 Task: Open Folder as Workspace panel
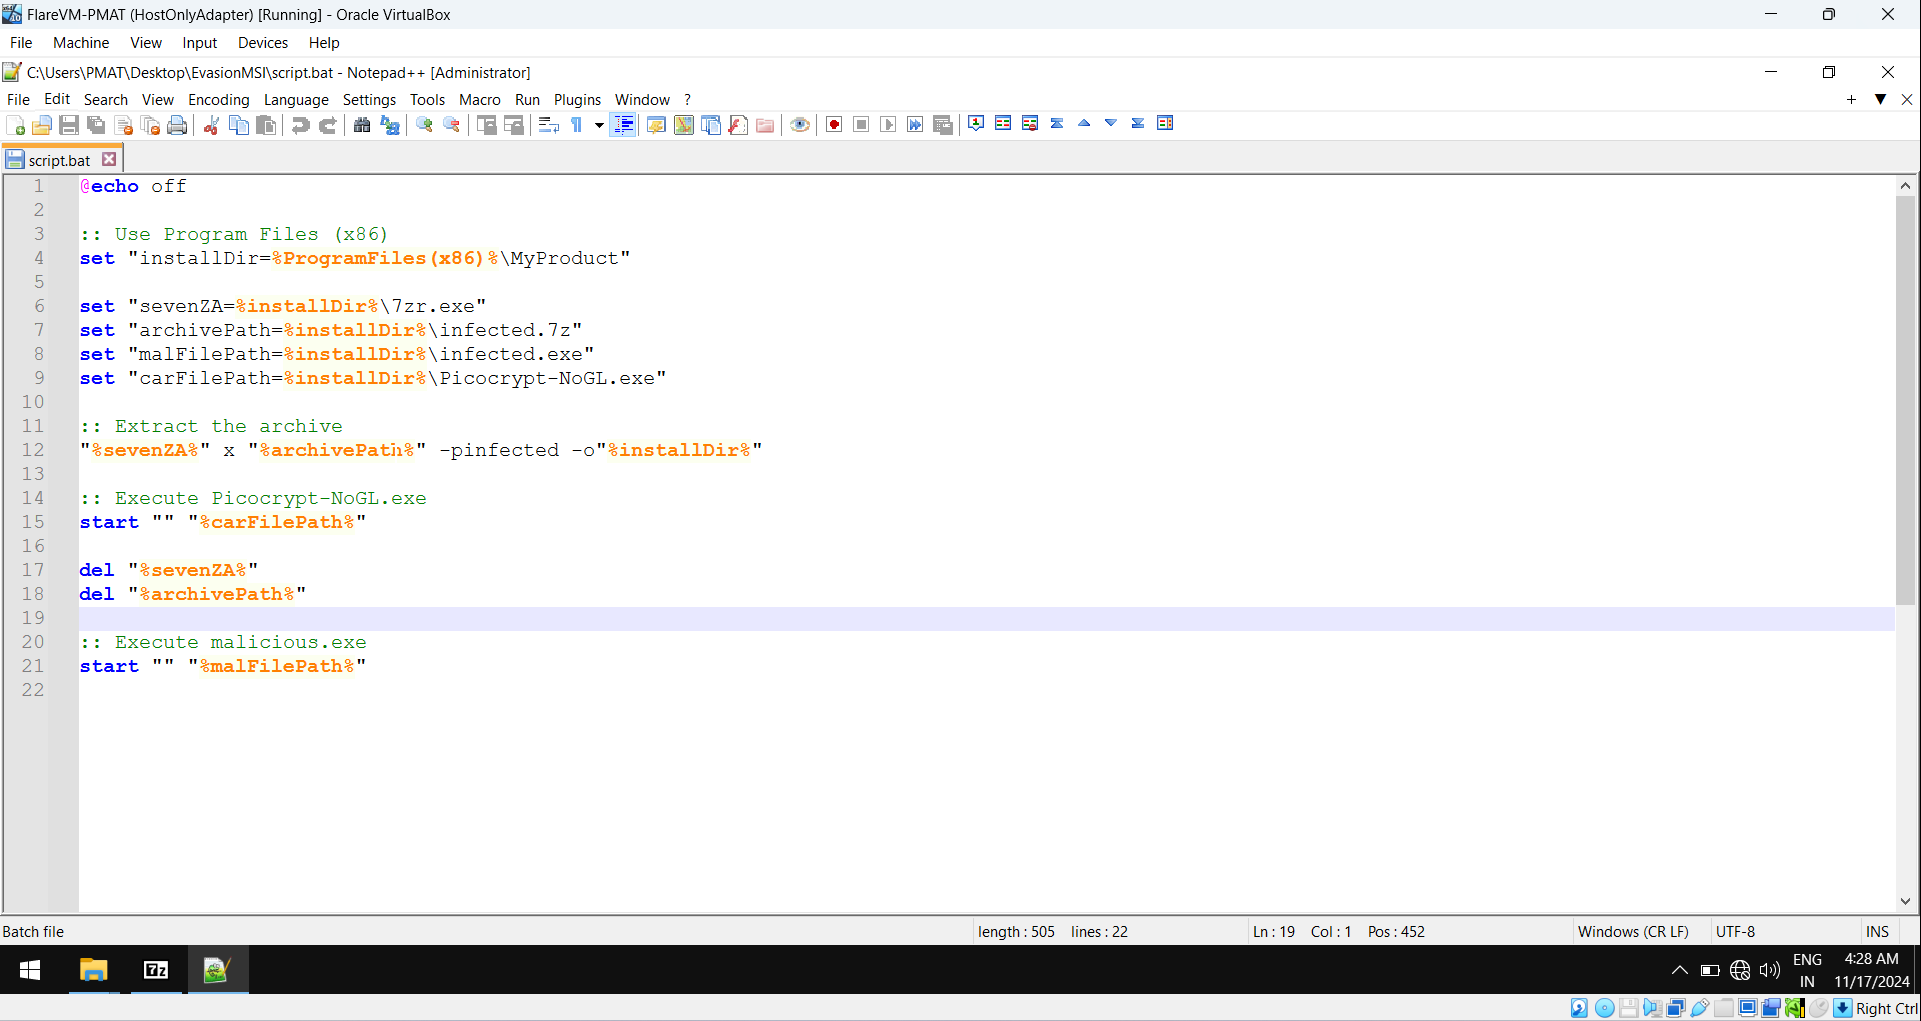click(765, 125)
